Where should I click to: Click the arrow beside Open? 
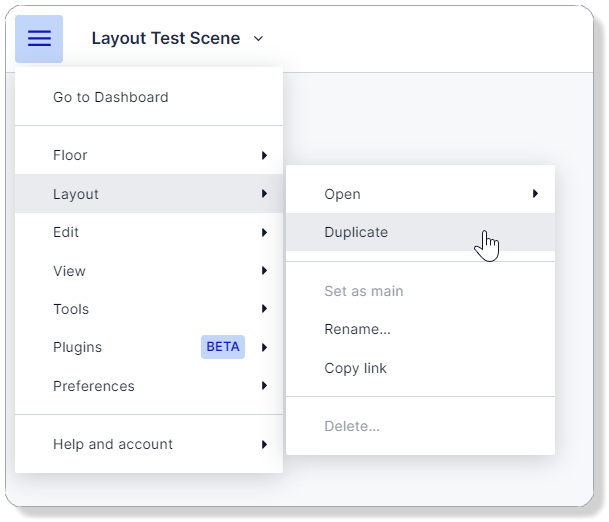536,194
